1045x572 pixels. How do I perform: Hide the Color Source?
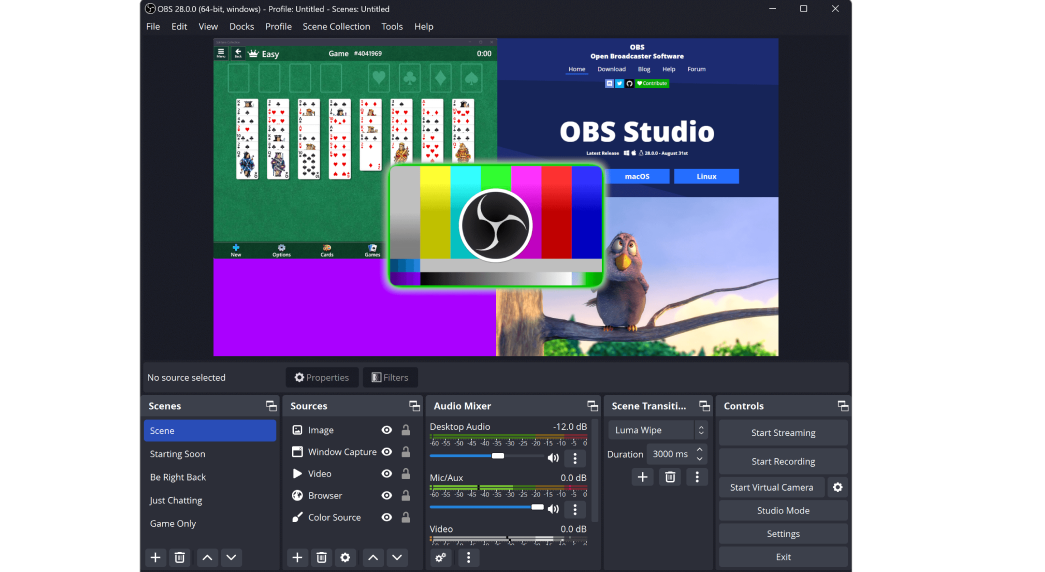(x=387, y=517)
